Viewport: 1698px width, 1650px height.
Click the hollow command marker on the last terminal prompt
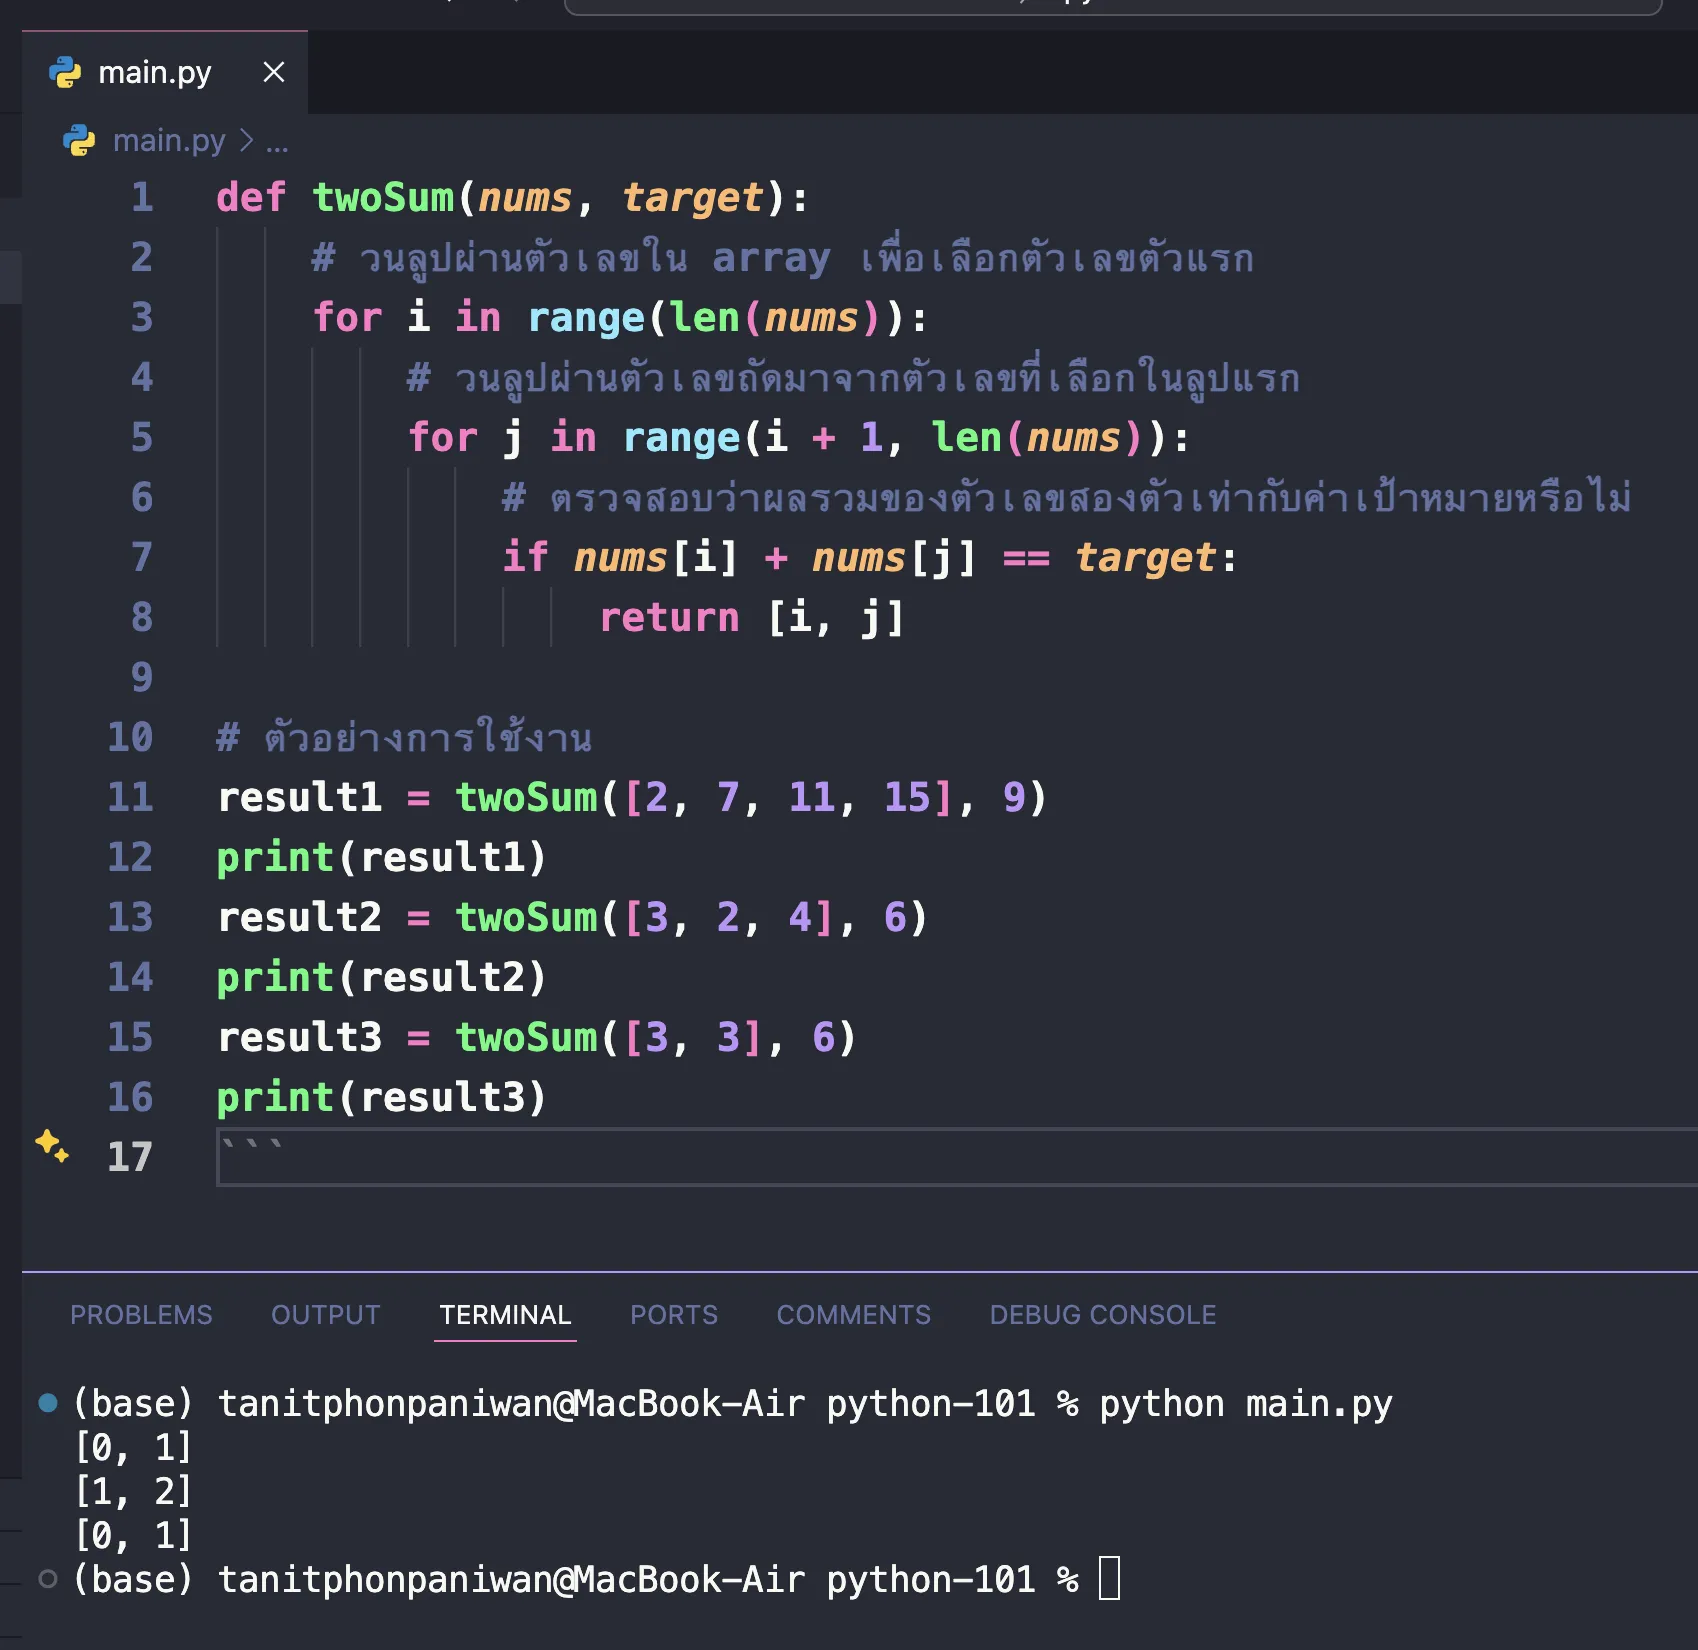point(47,1579)
